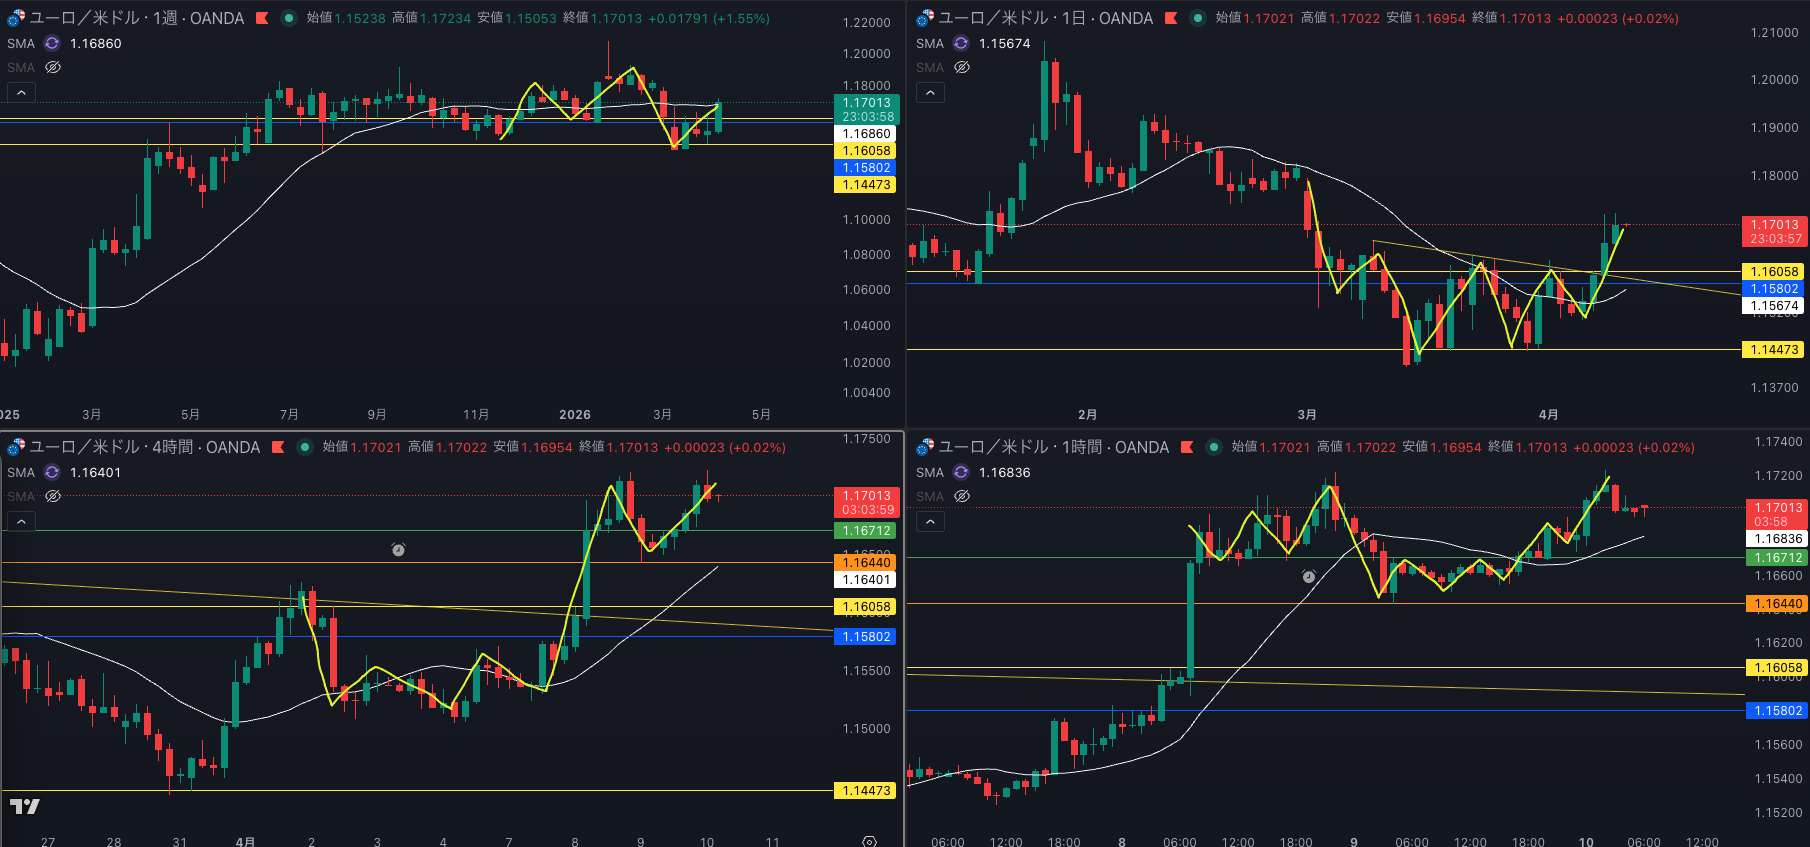1810x847 pixels.
Task: Click SMA refresh icon in 1-hour chart
Action: [x=961, y=472]
